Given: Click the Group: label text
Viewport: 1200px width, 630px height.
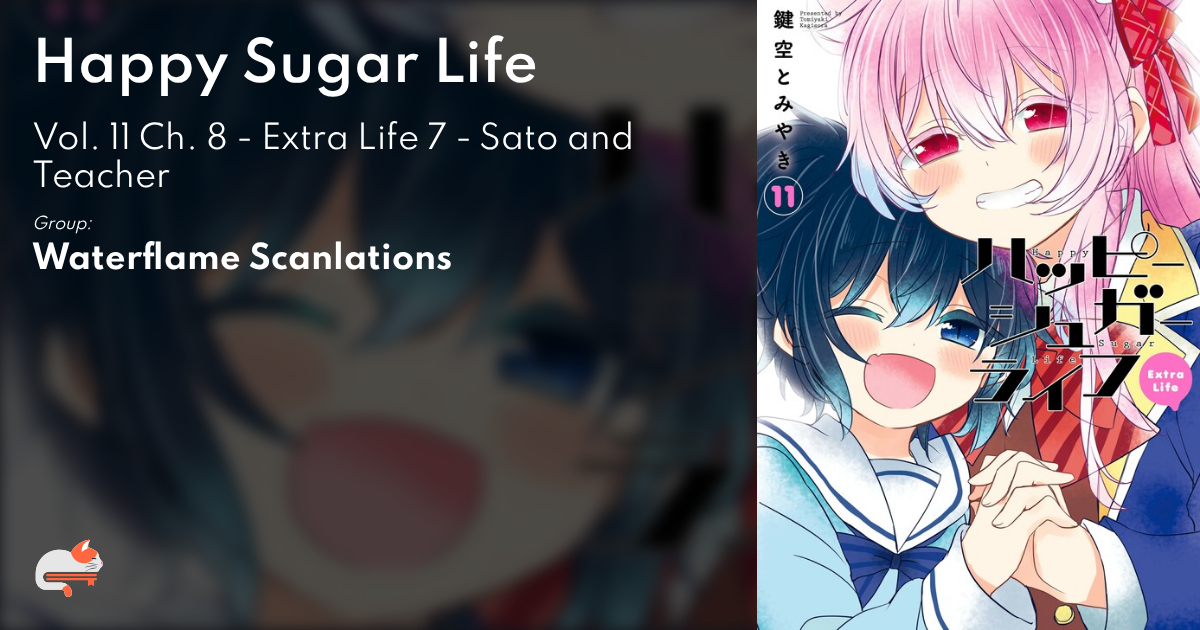Looking at the screenshot, I should [63, 223].
